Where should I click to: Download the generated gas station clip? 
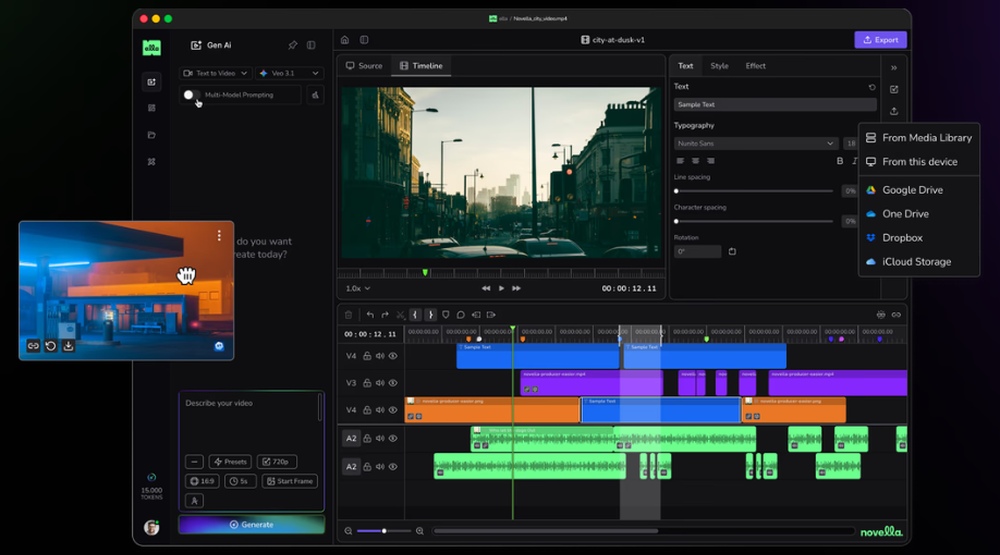click(x=68, y=346)
